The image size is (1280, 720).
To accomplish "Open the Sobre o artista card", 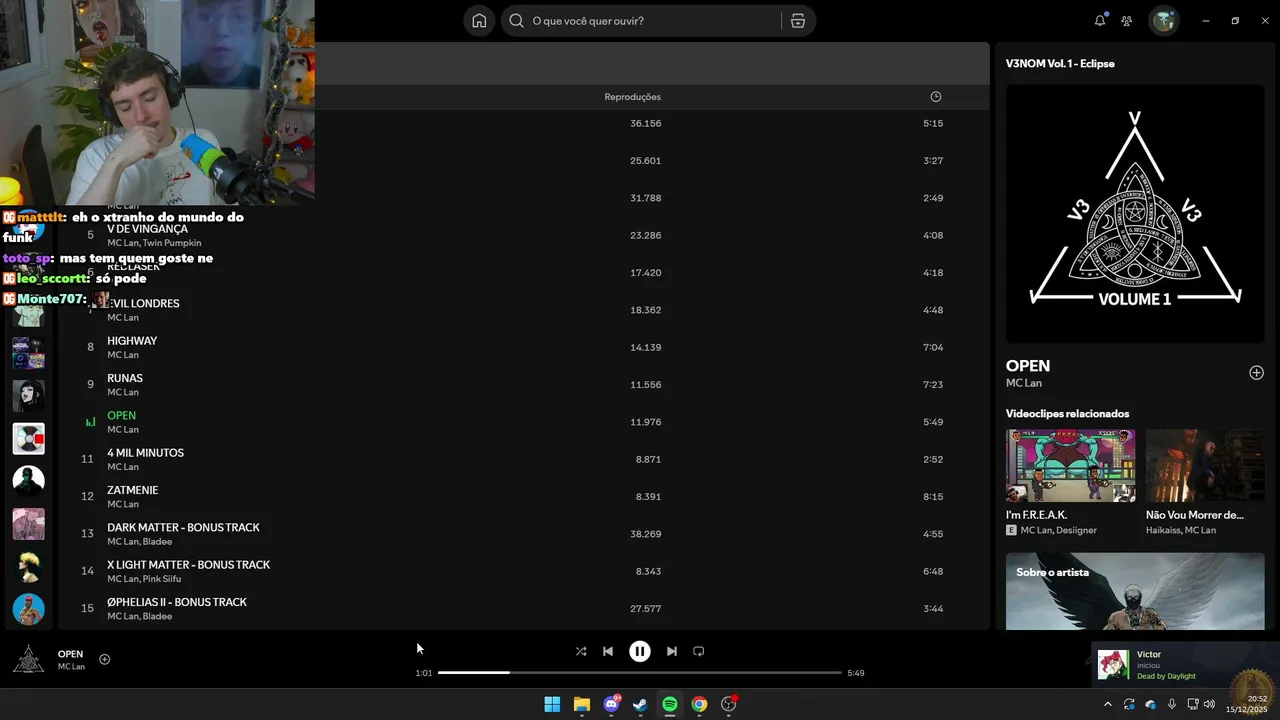I will (1135, 591).
